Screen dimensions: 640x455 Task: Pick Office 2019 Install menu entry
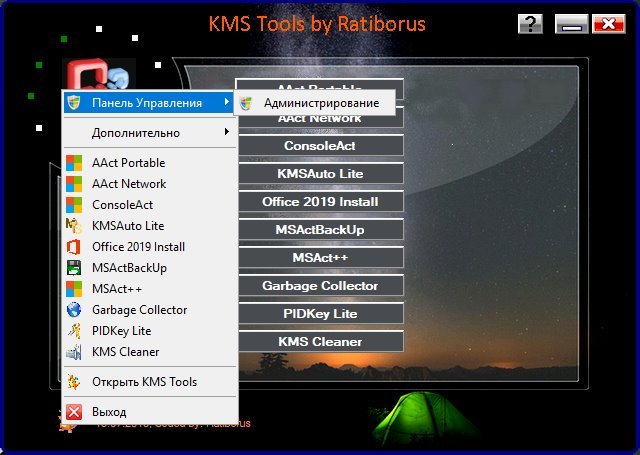click(x=149, y=247)
